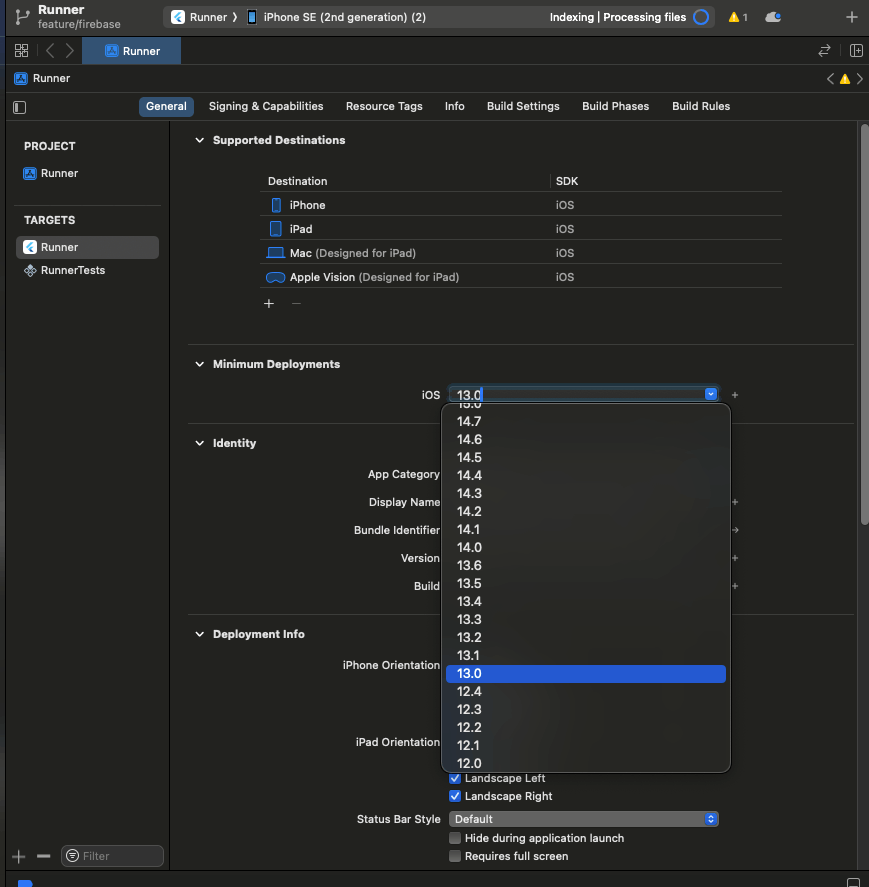Jump to the next issue arrow
The image size is (869, 887).
859,79
